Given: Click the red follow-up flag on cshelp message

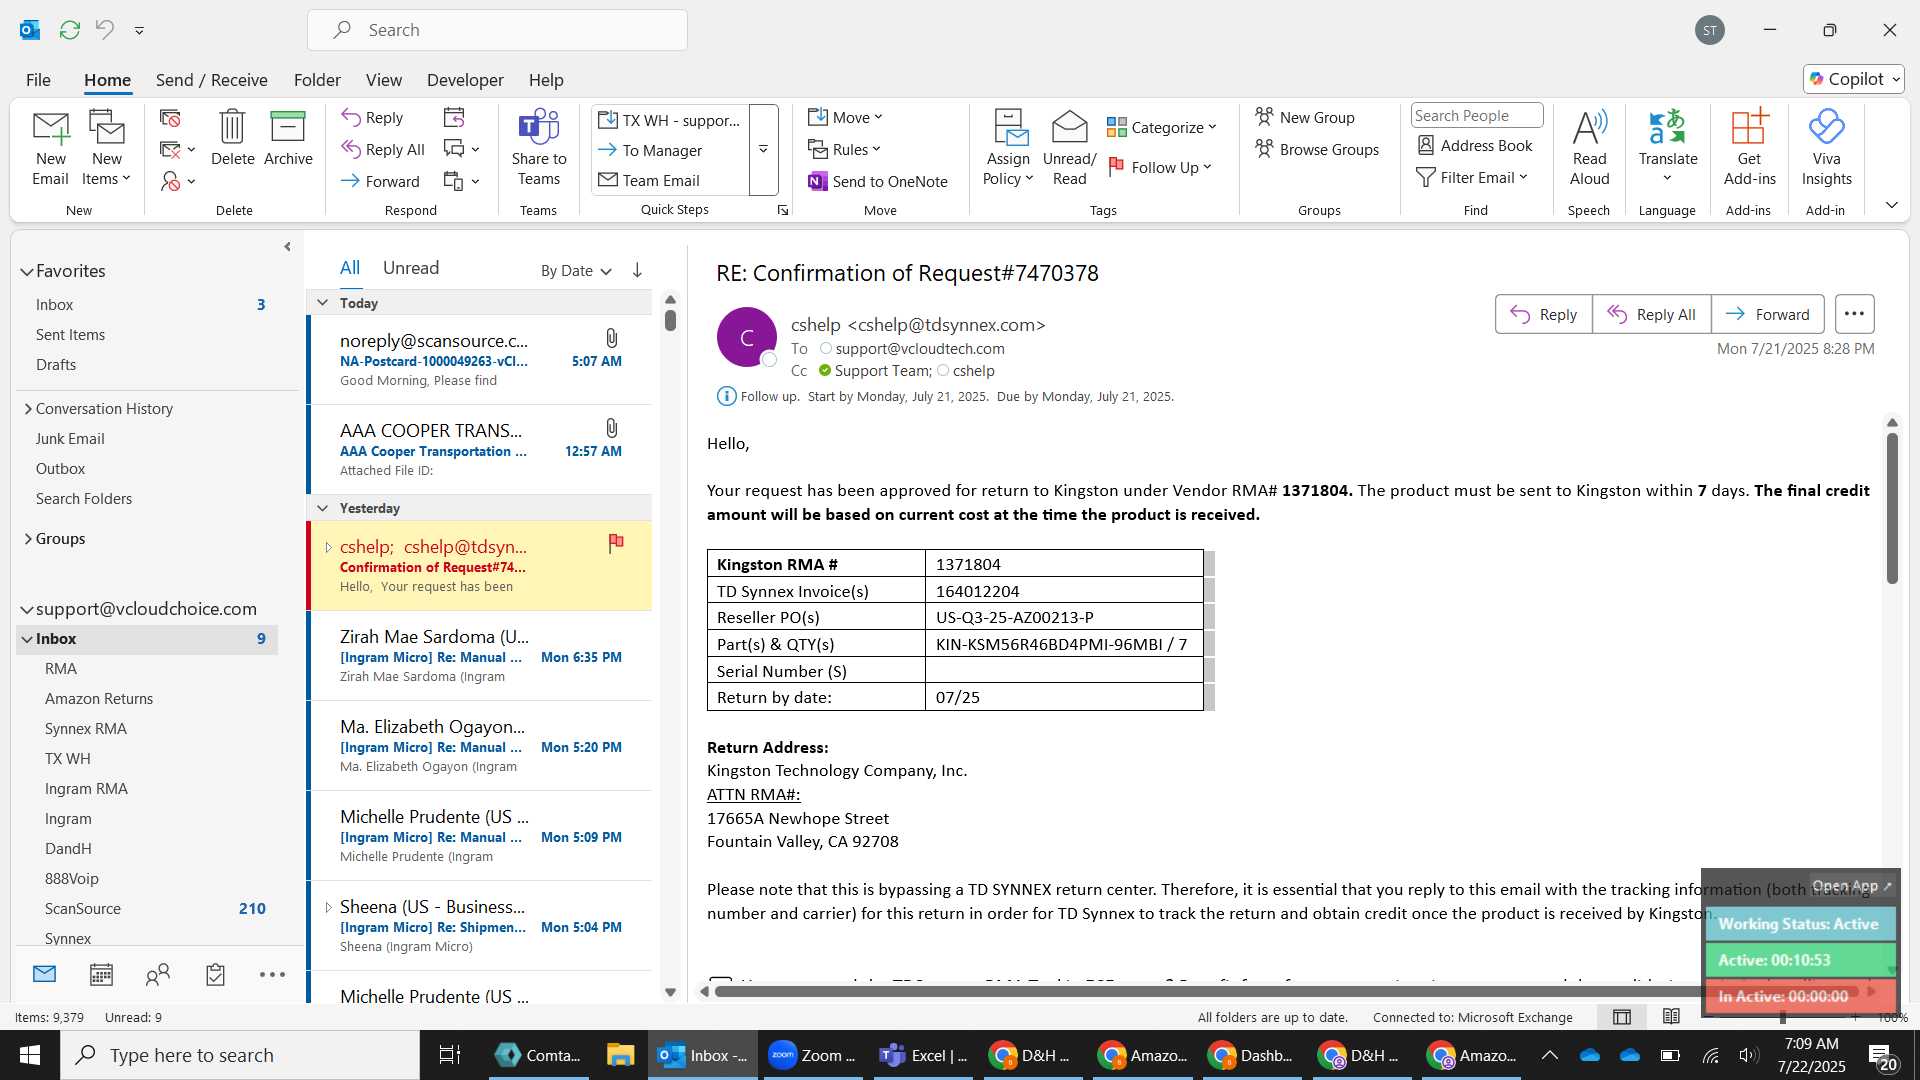Looking at the screenshot, I should coord(616,543).
